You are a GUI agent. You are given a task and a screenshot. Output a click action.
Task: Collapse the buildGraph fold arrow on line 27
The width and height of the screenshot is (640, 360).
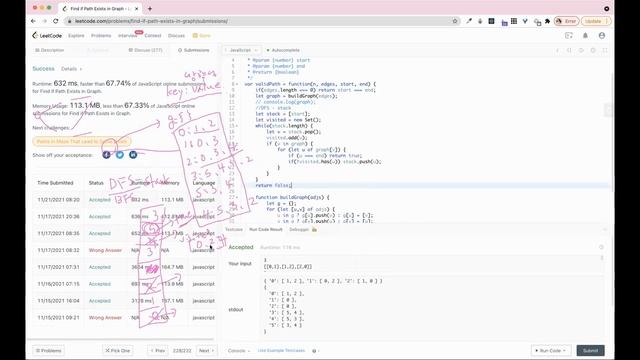point(238,197)
